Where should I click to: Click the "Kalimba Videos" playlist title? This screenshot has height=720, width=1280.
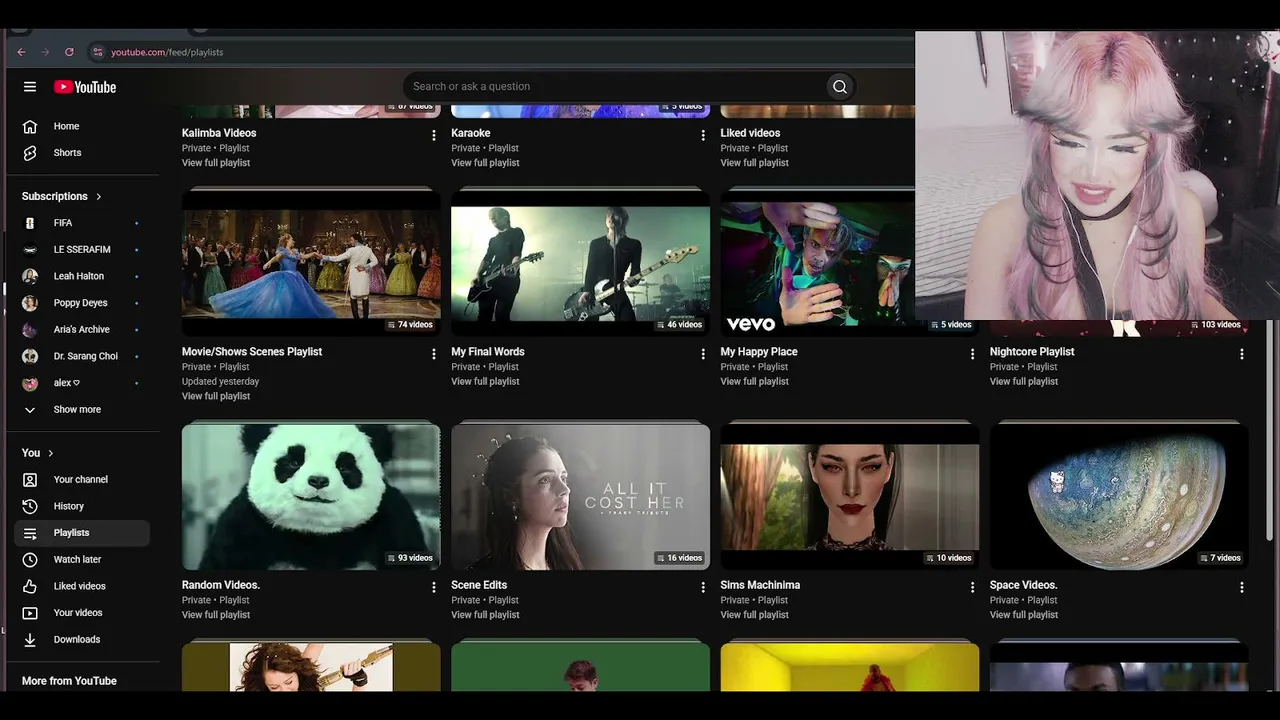tap(219, 133)
